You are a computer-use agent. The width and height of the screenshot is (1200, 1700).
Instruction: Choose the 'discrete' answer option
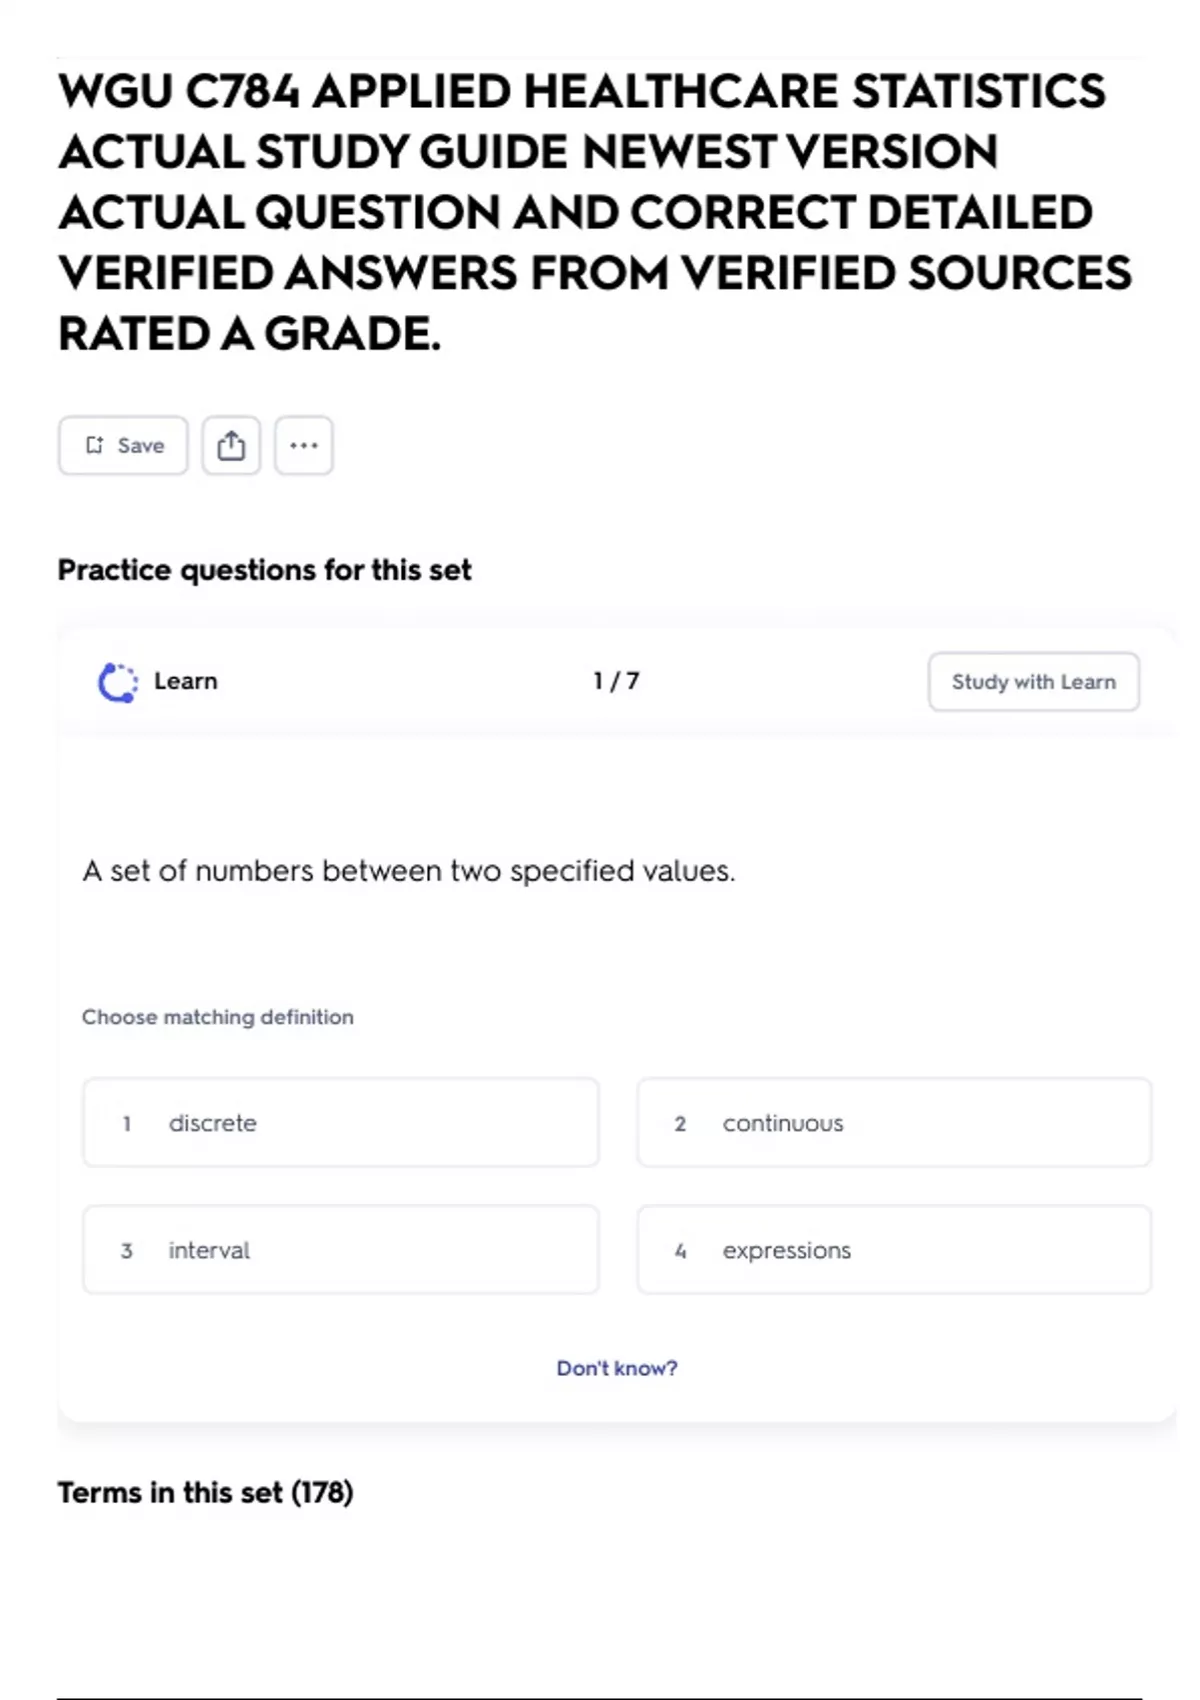pyautogui.click(x=340, y=1123)
